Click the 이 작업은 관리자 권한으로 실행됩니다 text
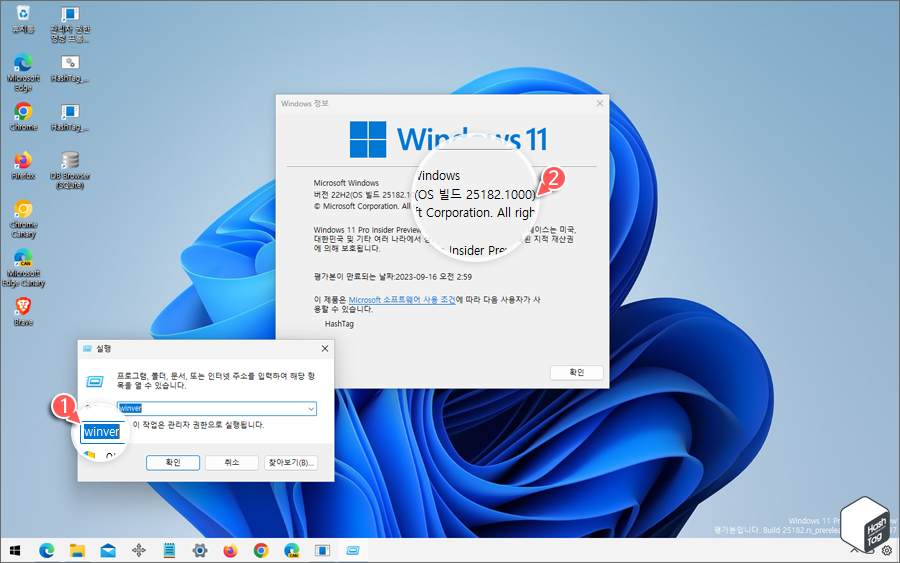Image resolution: width=900 pixels, height=563 pixels. point(199,425)
